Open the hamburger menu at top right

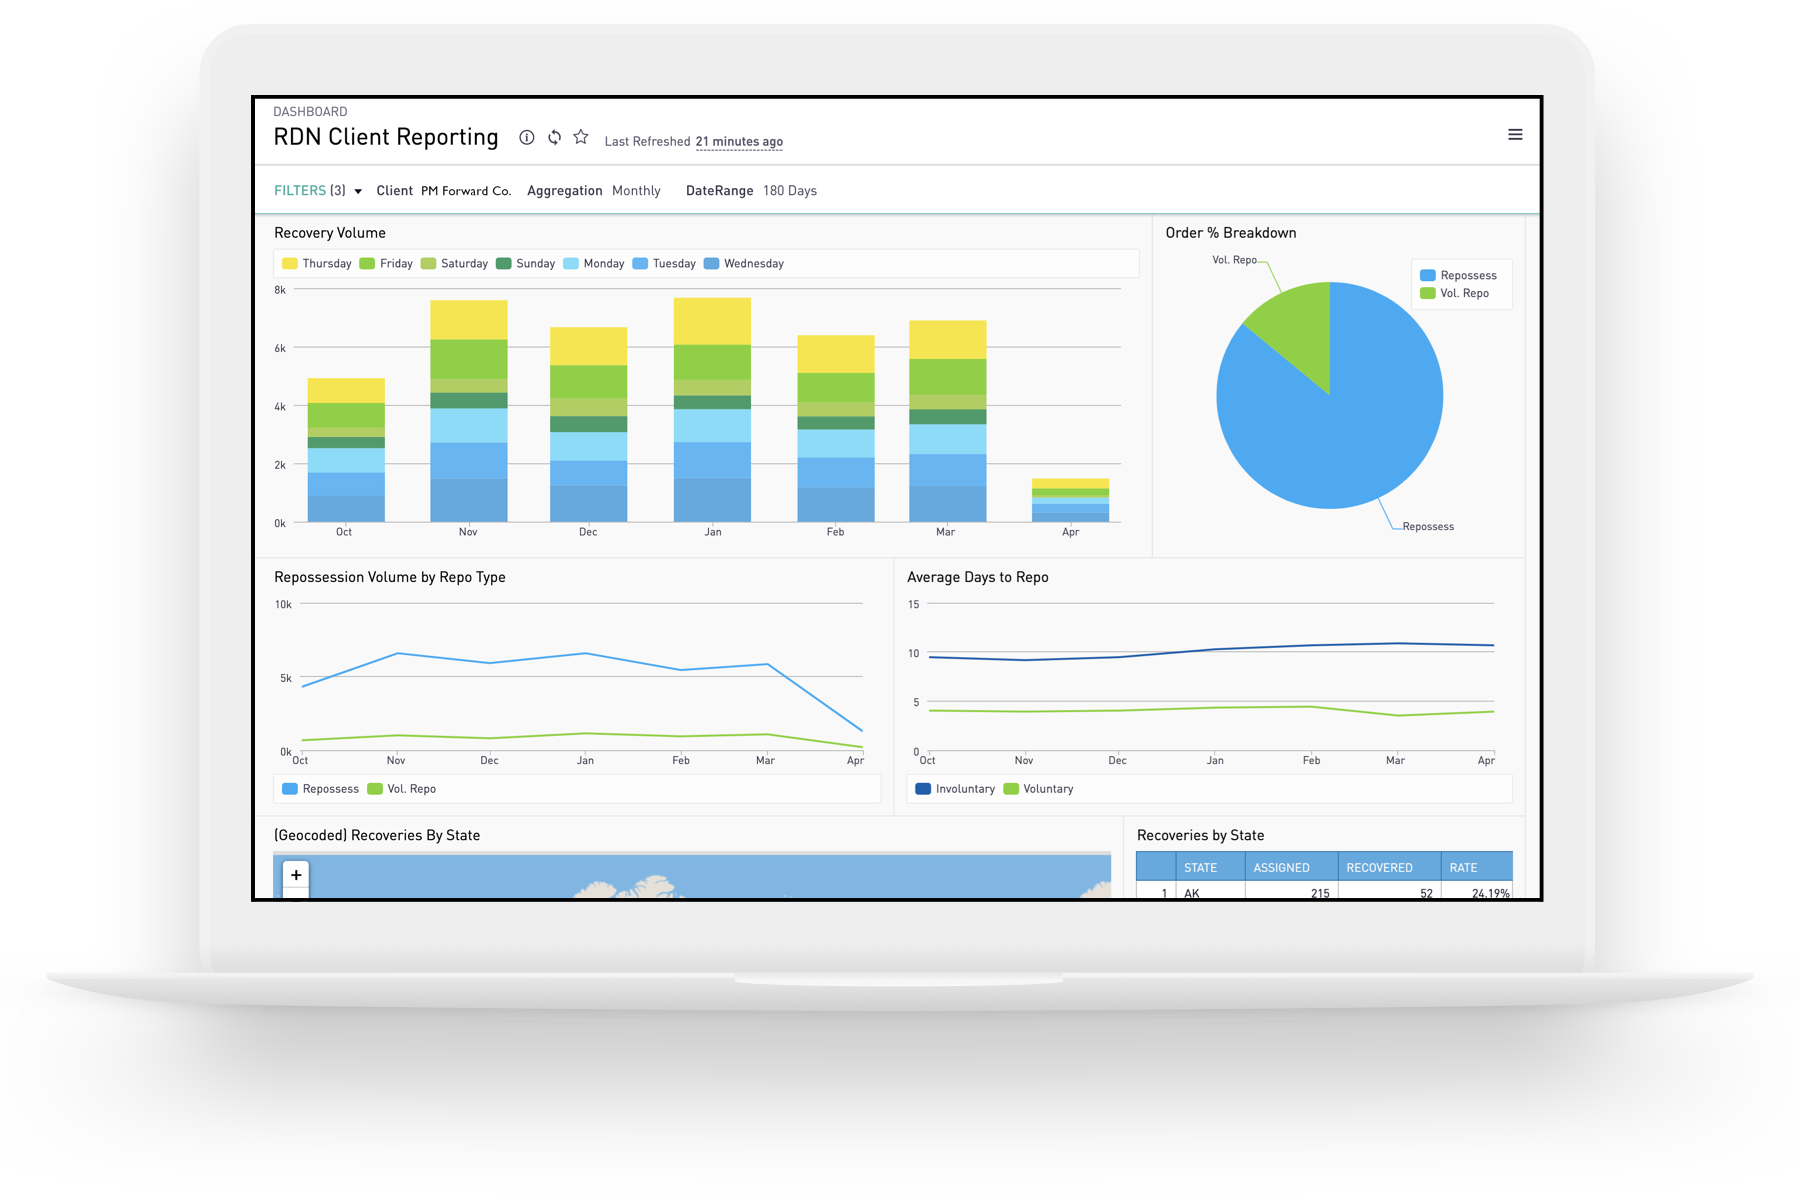[x=1516, y=134]
